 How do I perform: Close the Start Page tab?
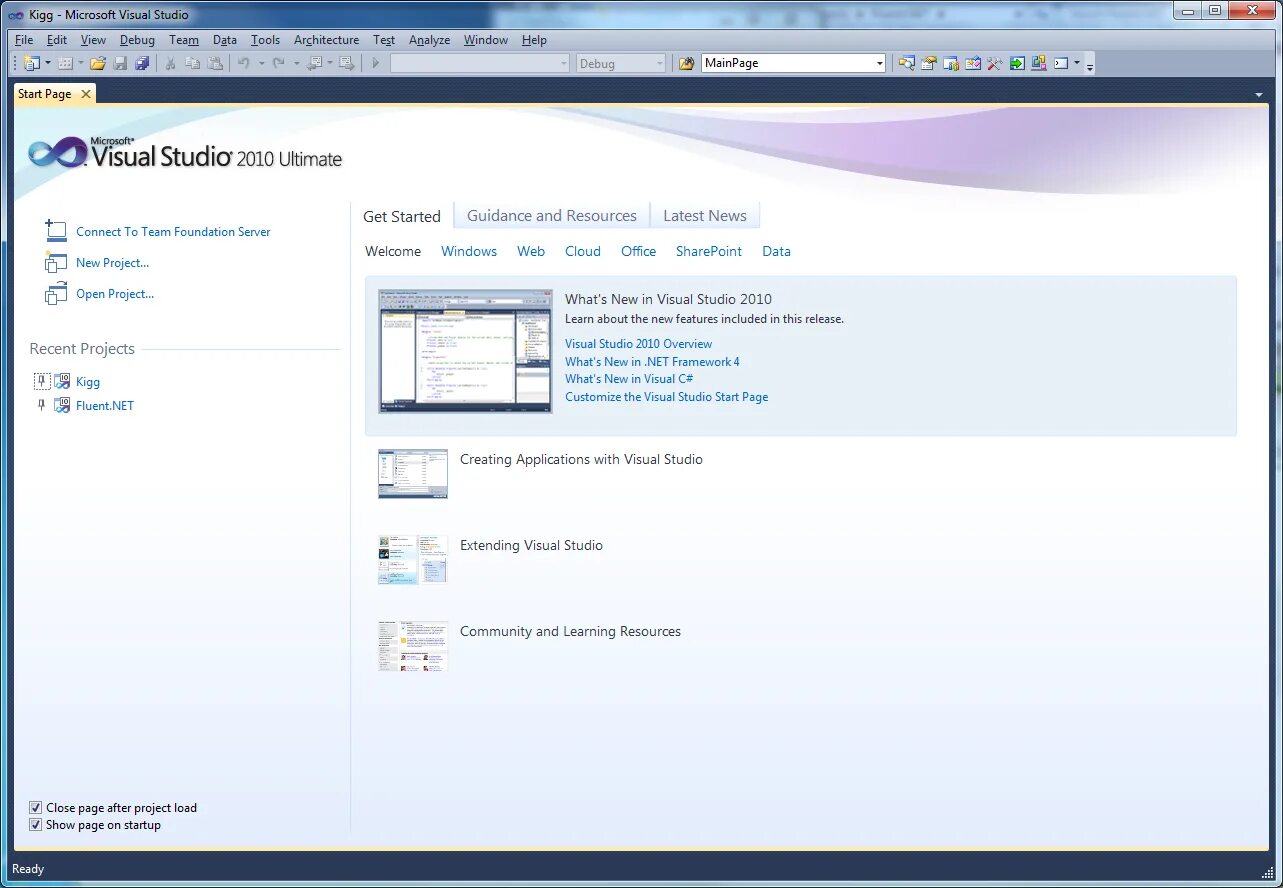86,94
